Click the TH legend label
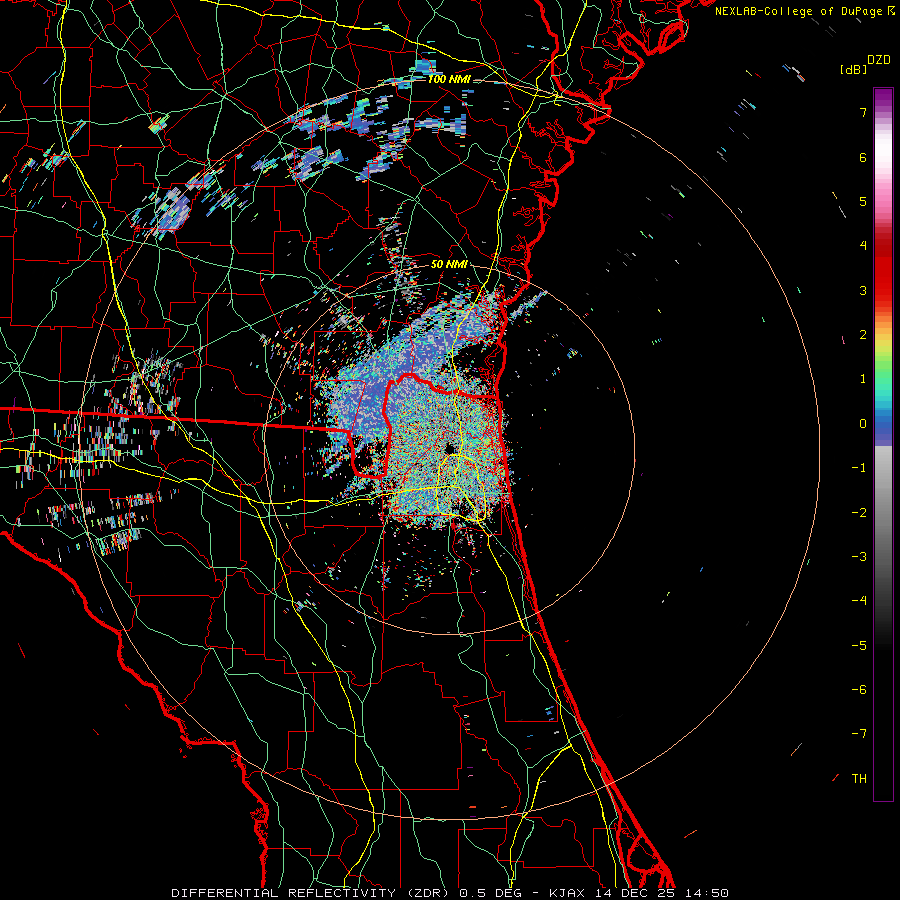 click(859, 778)
